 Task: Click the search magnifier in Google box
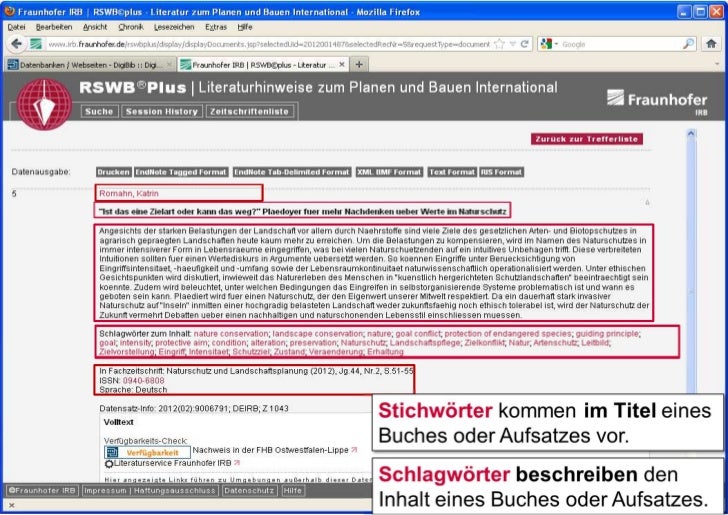pyautogui.click(x=688, y=44)
